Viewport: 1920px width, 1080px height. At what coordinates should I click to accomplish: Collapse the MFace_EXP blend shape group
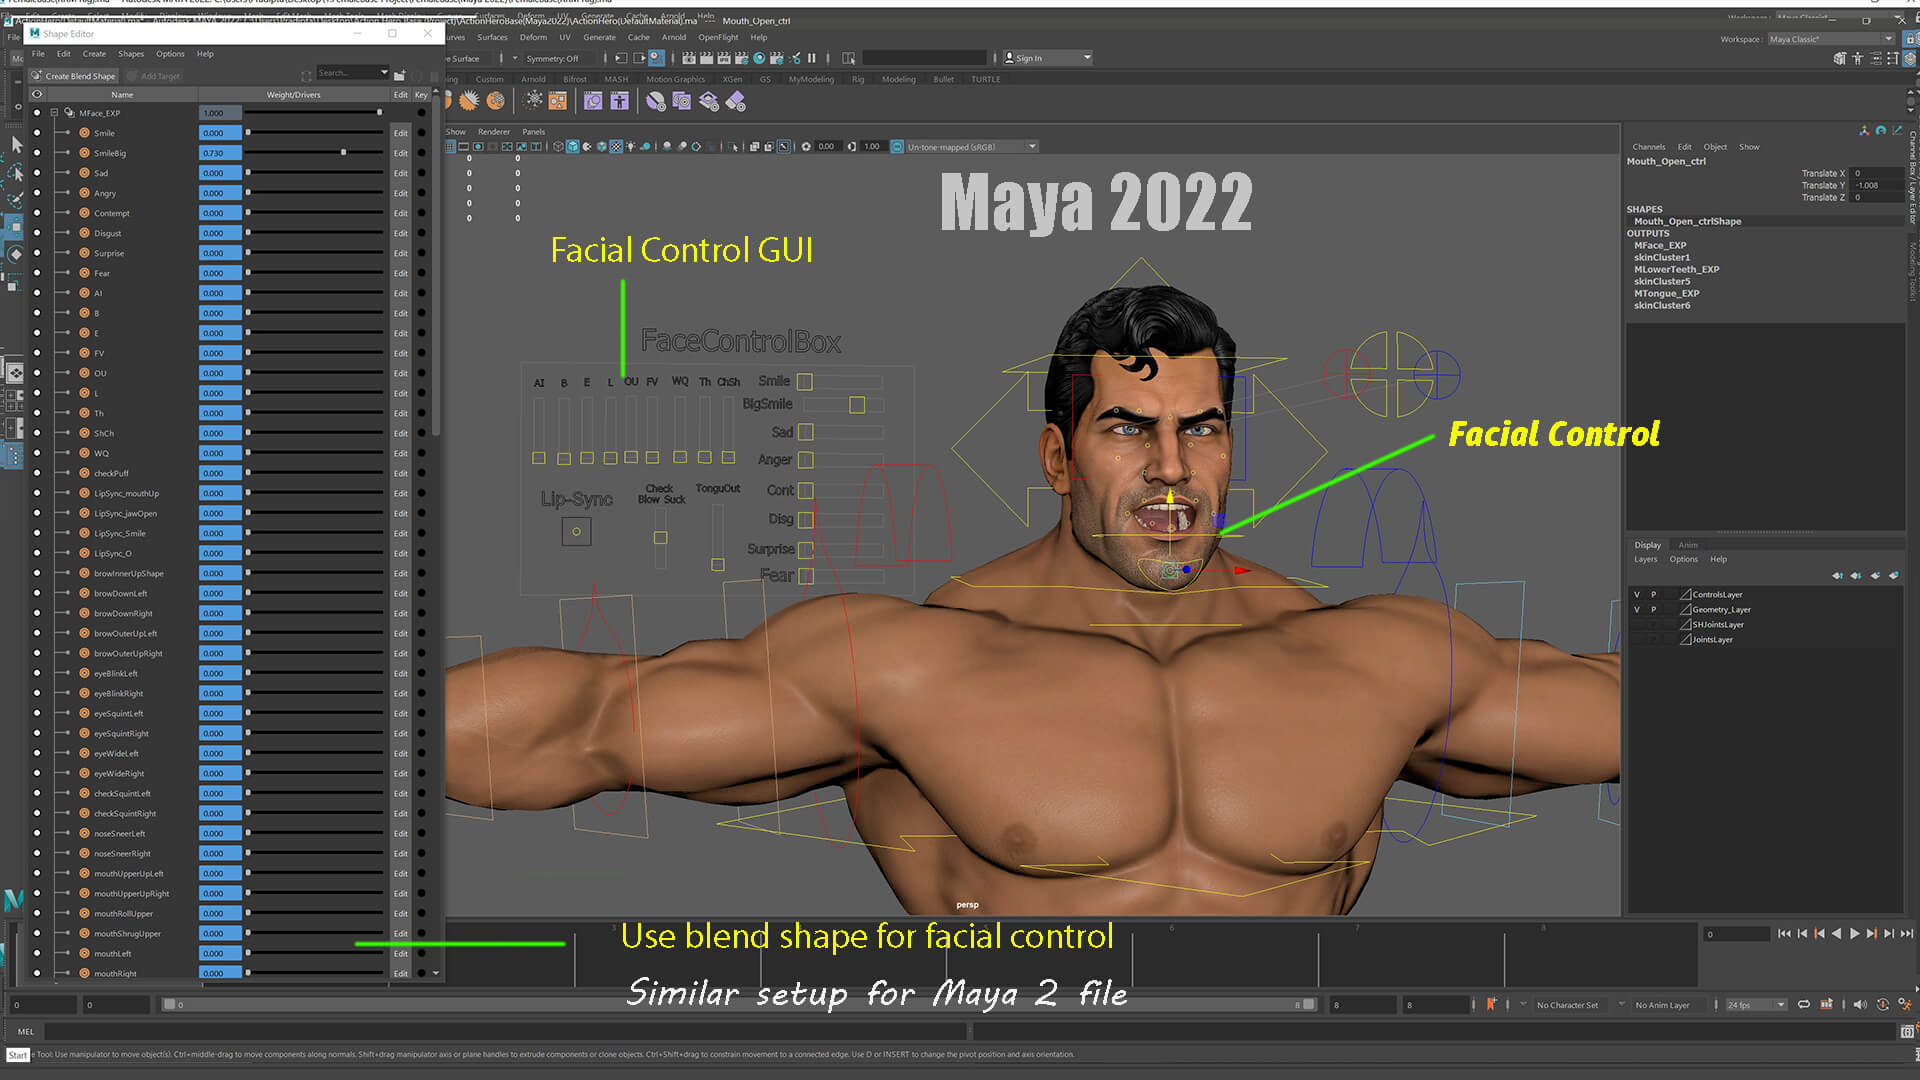[x=54, y=113]
